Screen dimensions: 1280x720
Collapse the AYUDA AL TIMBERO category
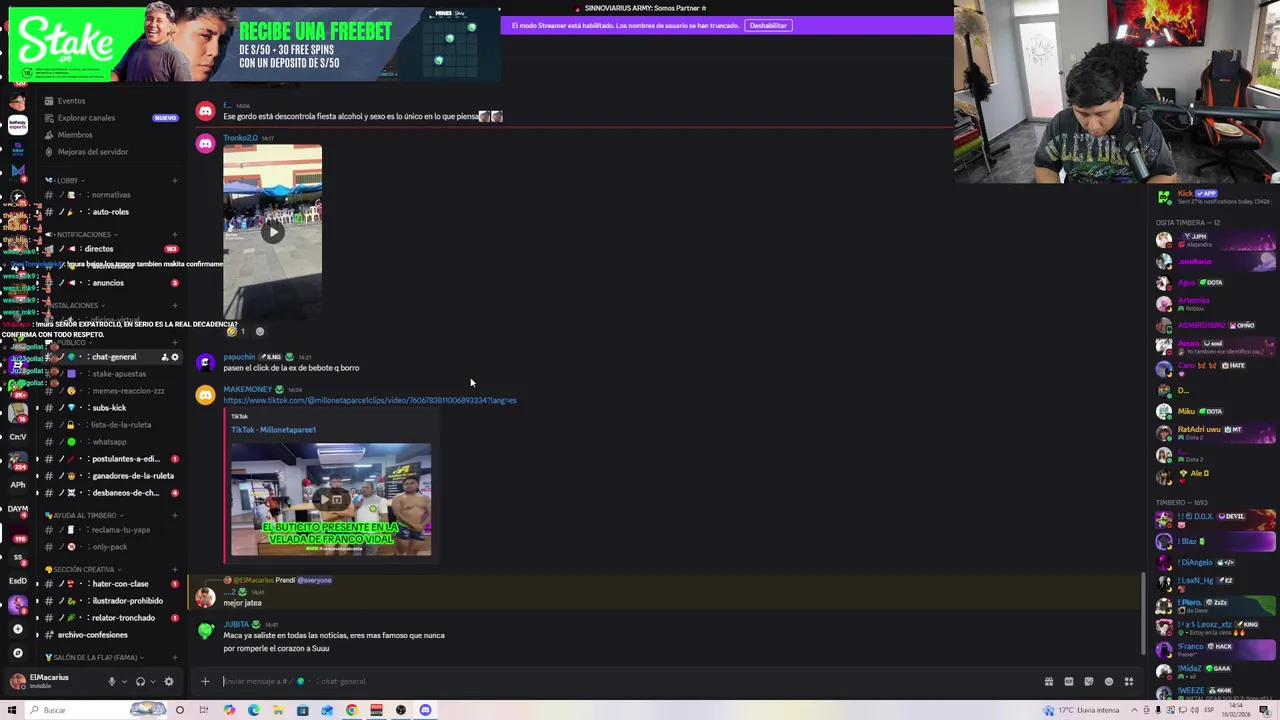coord(85,515)
